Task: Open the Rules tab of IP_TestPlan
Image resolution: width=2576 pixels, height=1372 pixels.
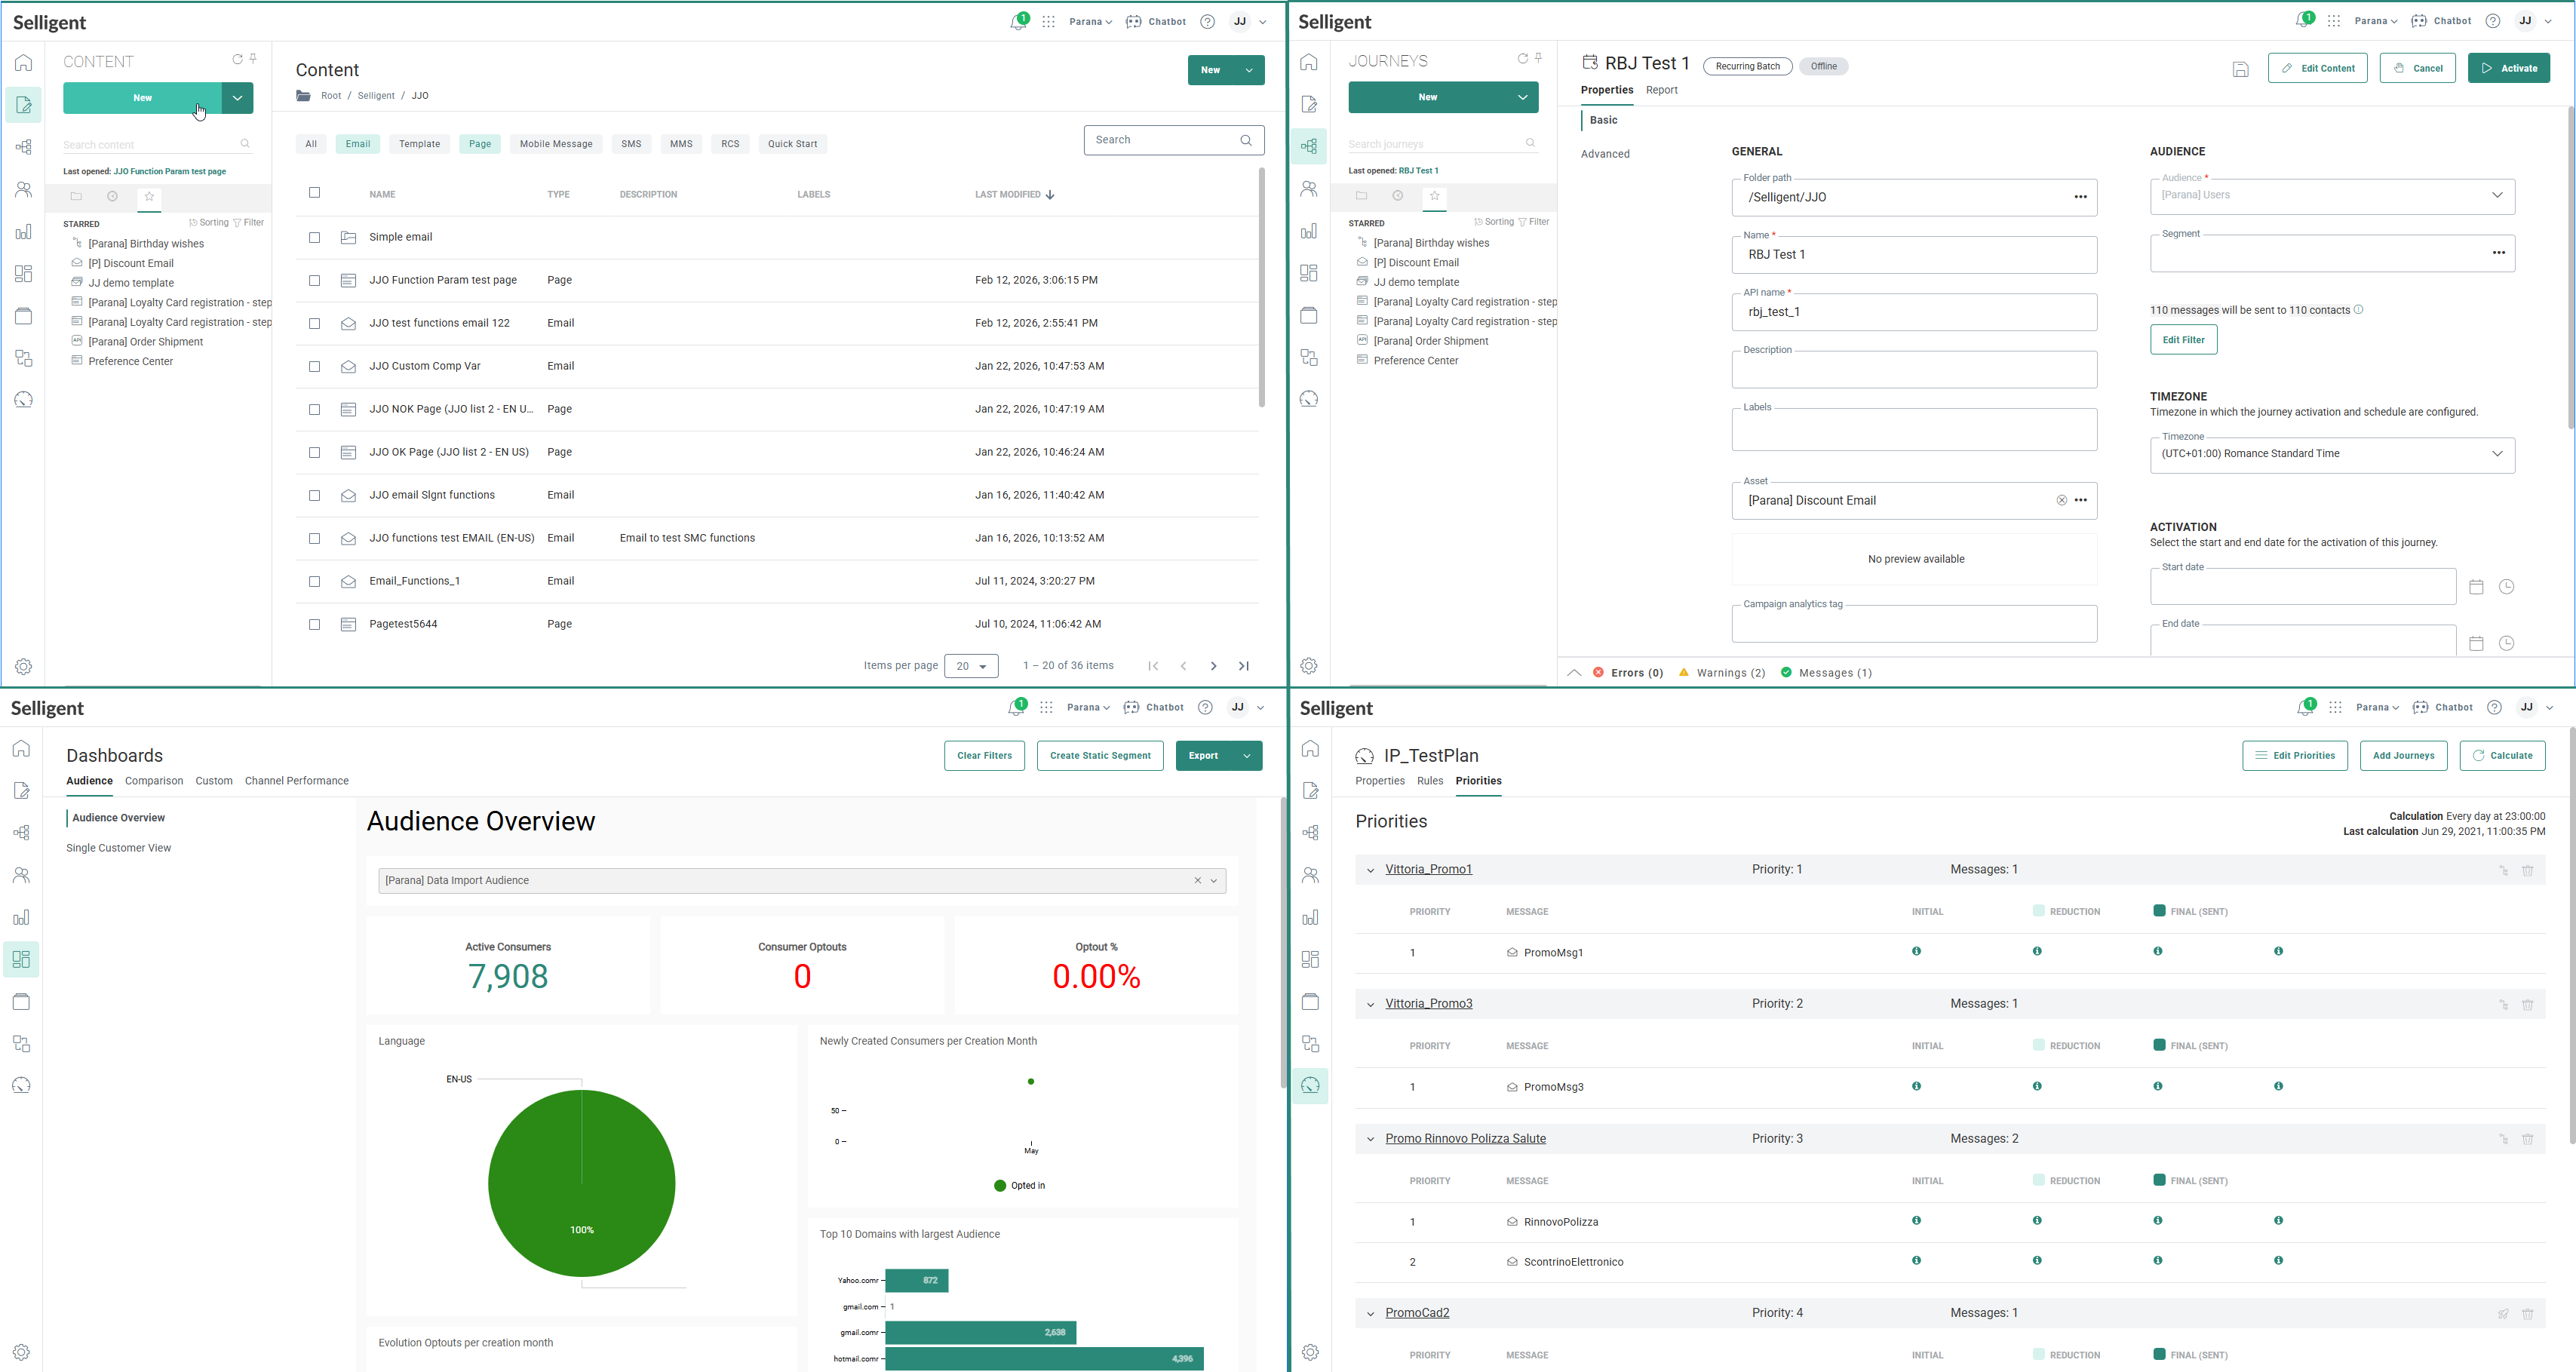Action: point(1429,781)
